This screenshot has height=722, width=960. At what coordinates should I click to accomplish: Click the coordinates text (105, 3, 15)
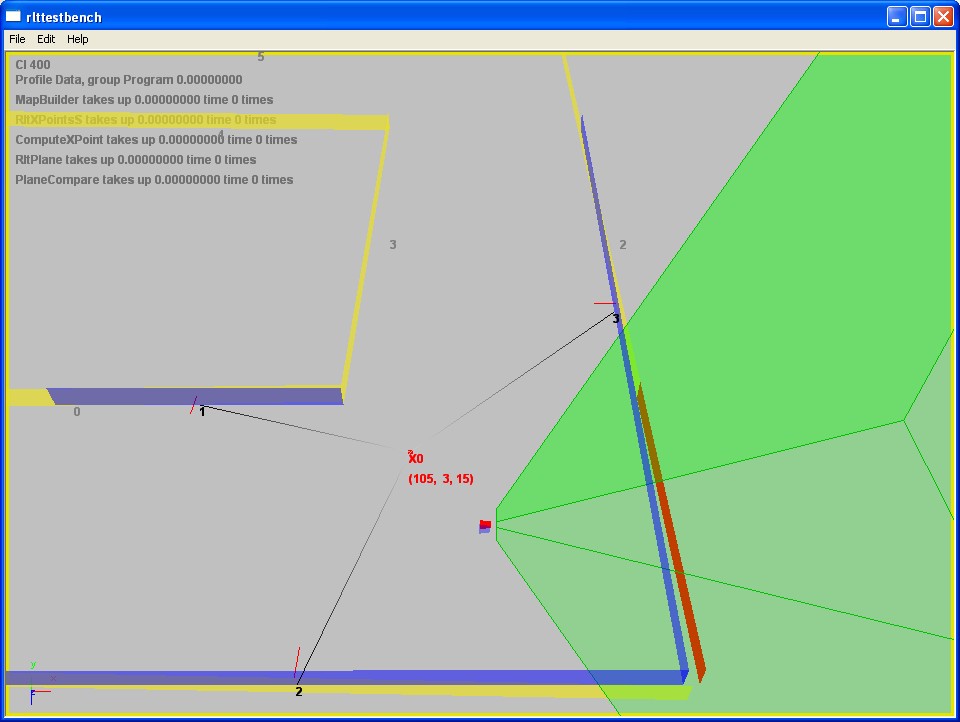tap(441, 479)
